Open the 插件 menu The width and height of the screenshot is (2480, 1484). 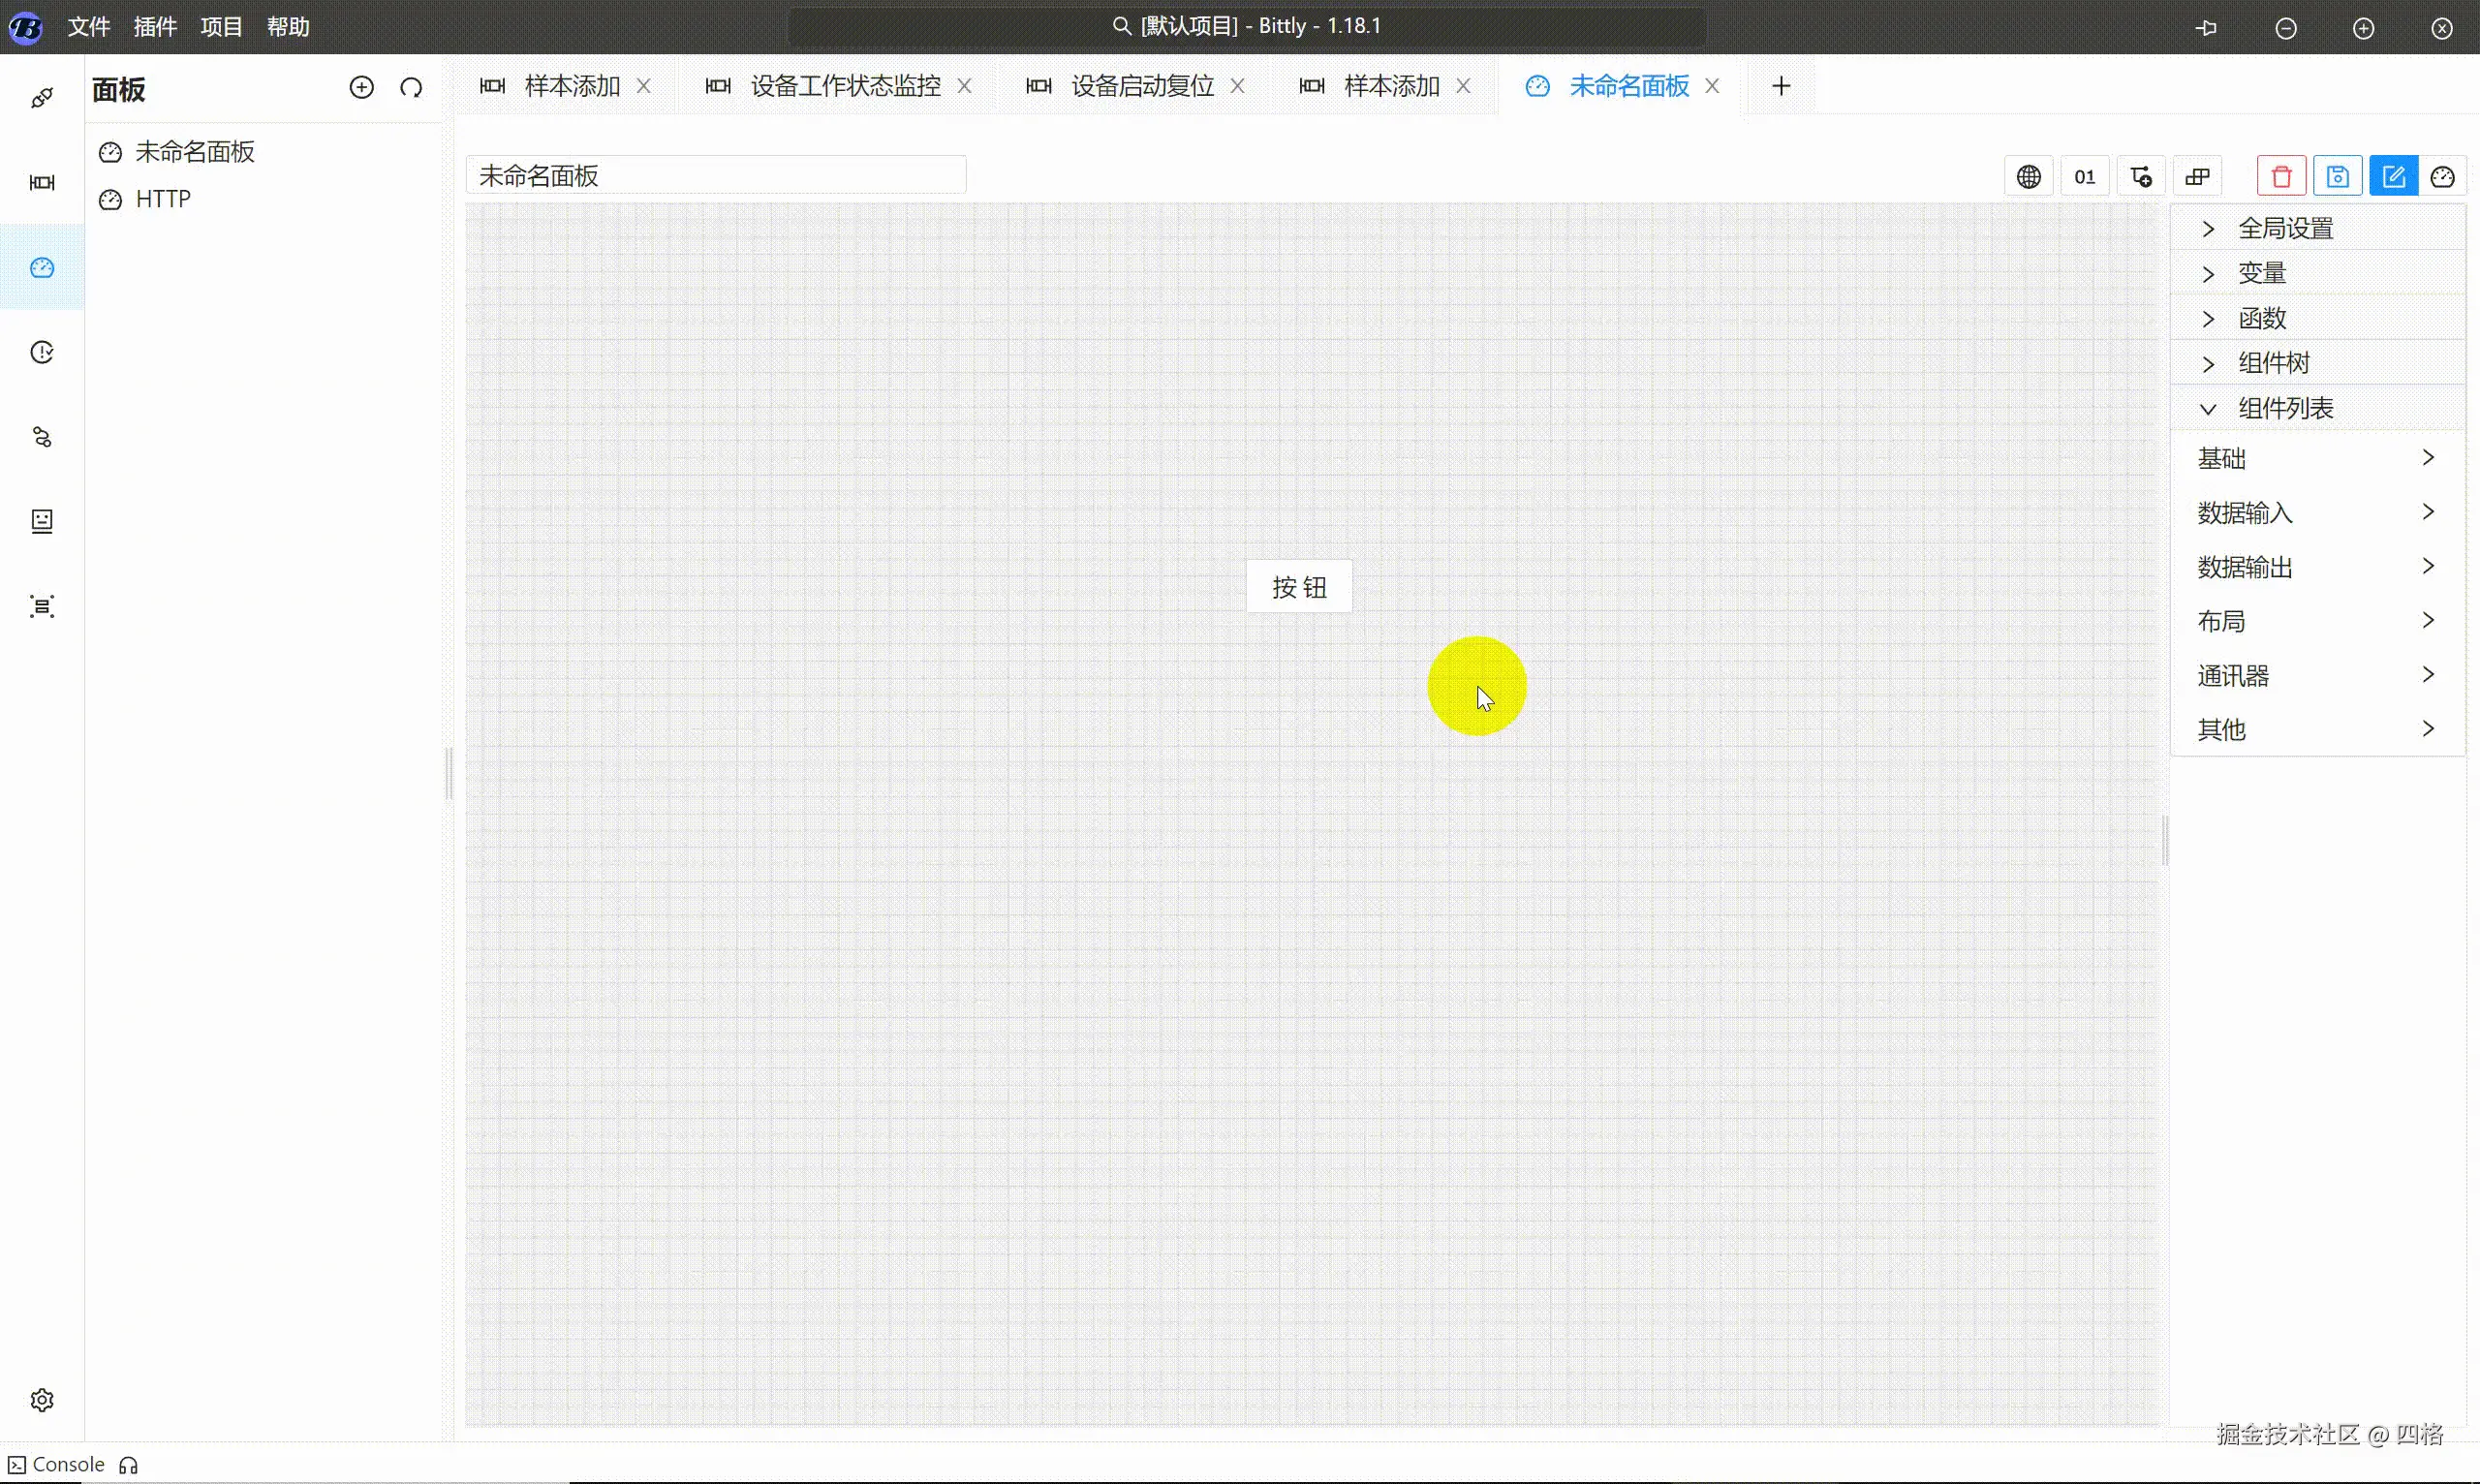(155, 27)
